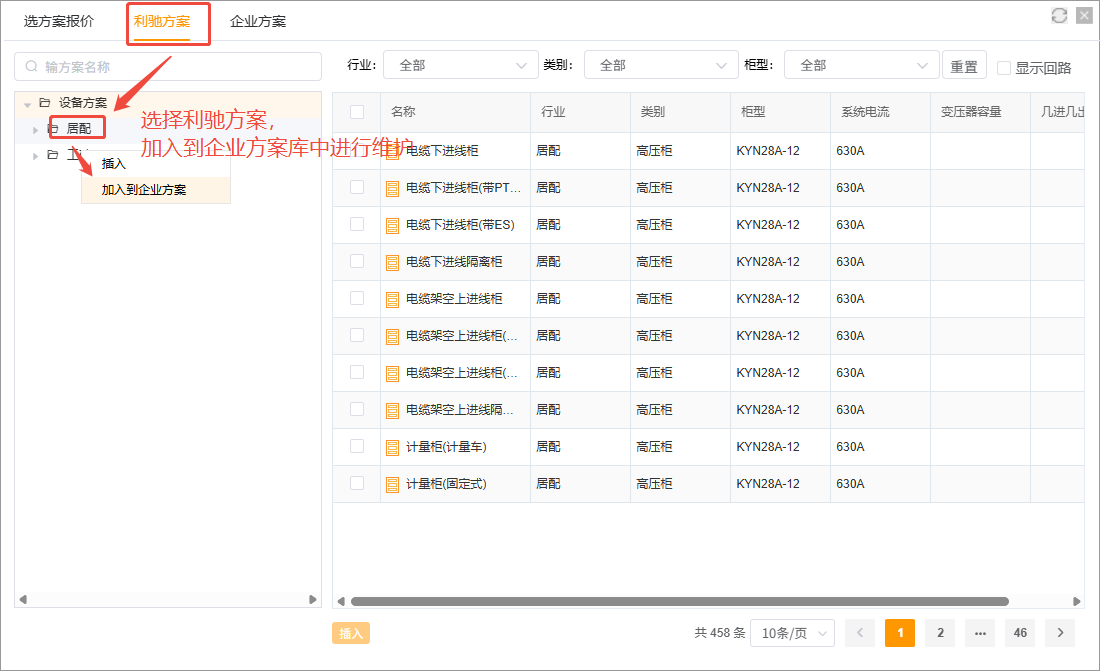Image resolution: width=1100 pixels, height=671 pixels.
Task: Open the 柜型 dropdown
Action: pos(861,65)
